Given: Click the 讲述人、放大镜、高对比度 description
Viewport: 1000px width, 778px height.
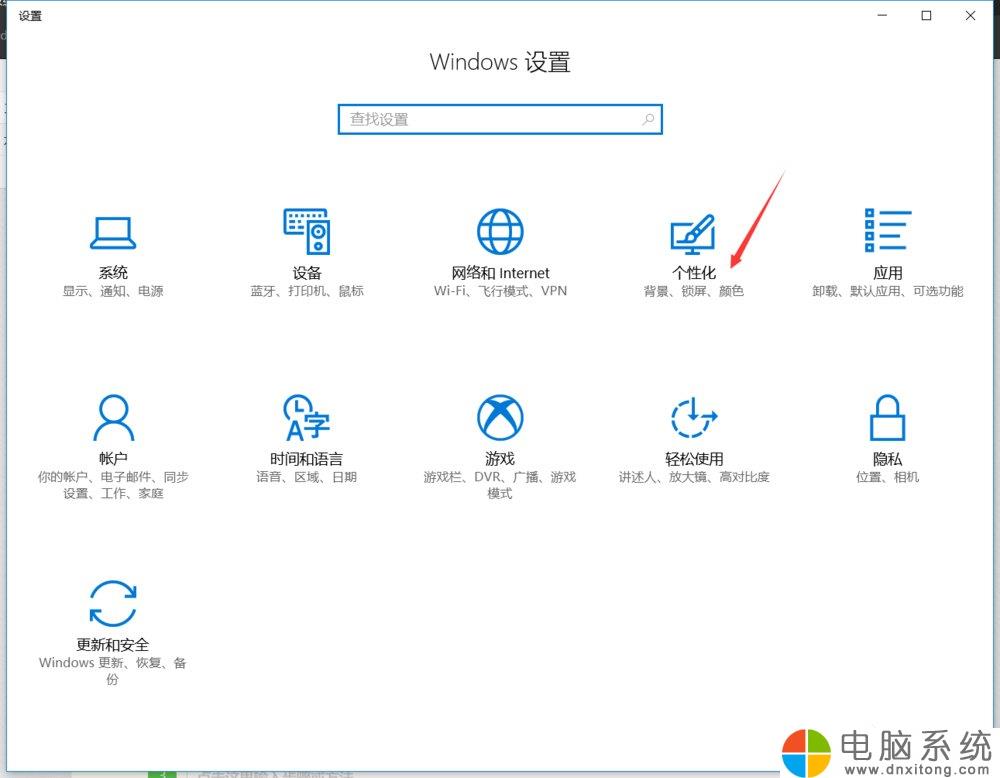Looking at the screenshot, I should (694, 477).
